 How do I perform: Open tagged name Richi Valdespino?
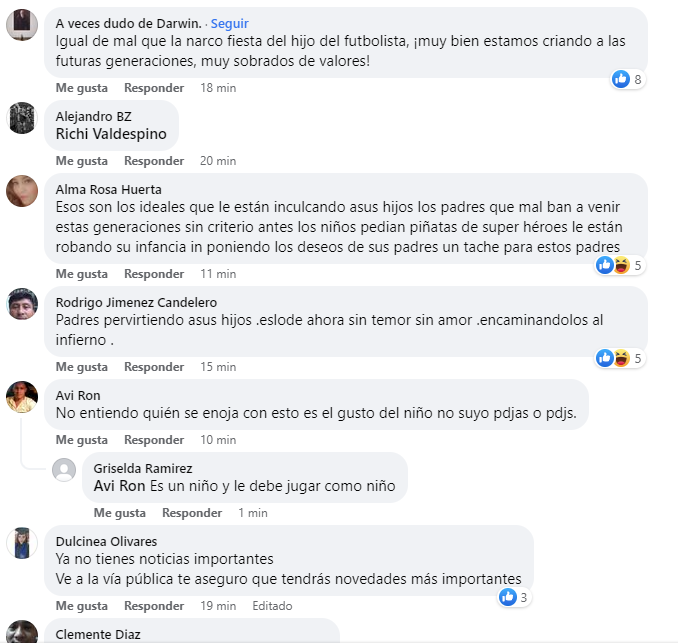coord(111,134)
